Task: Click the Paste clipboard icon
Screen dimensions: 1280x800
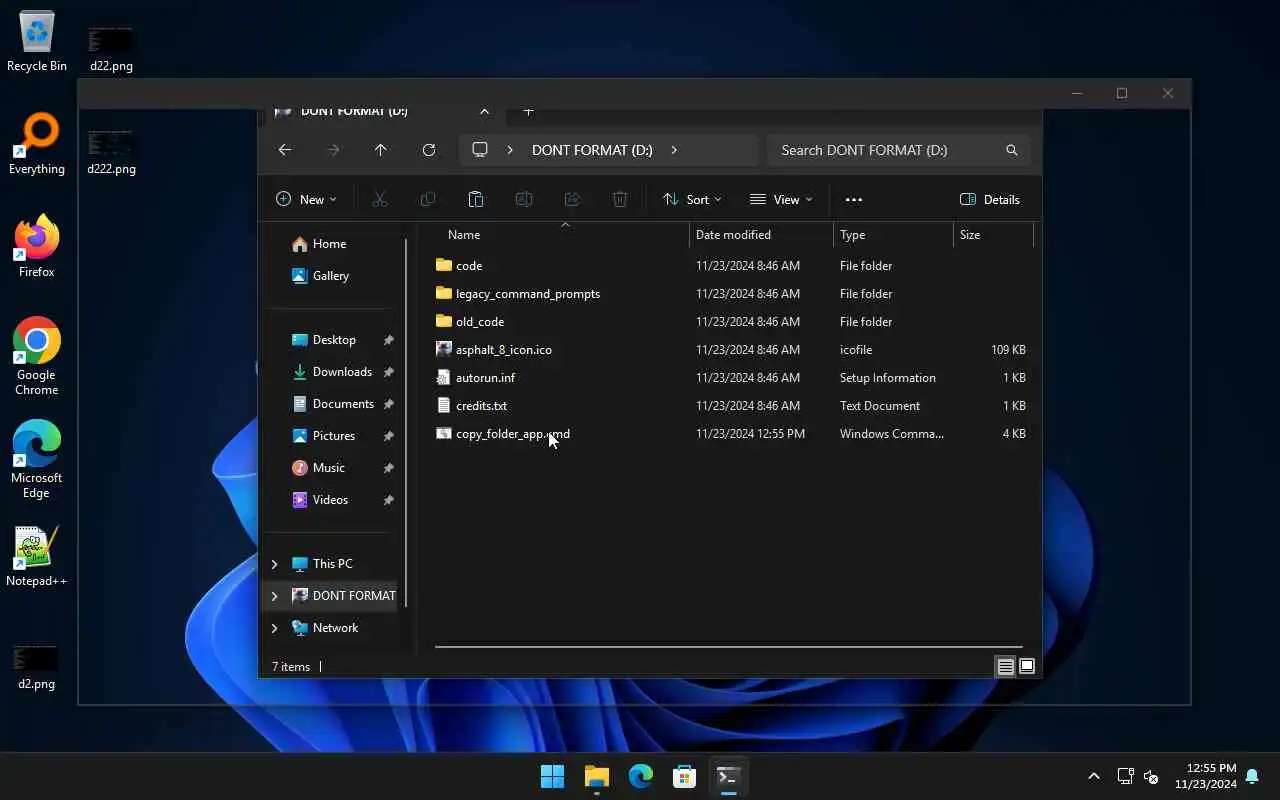Action: pyautogui.click(x=476, y=199)
